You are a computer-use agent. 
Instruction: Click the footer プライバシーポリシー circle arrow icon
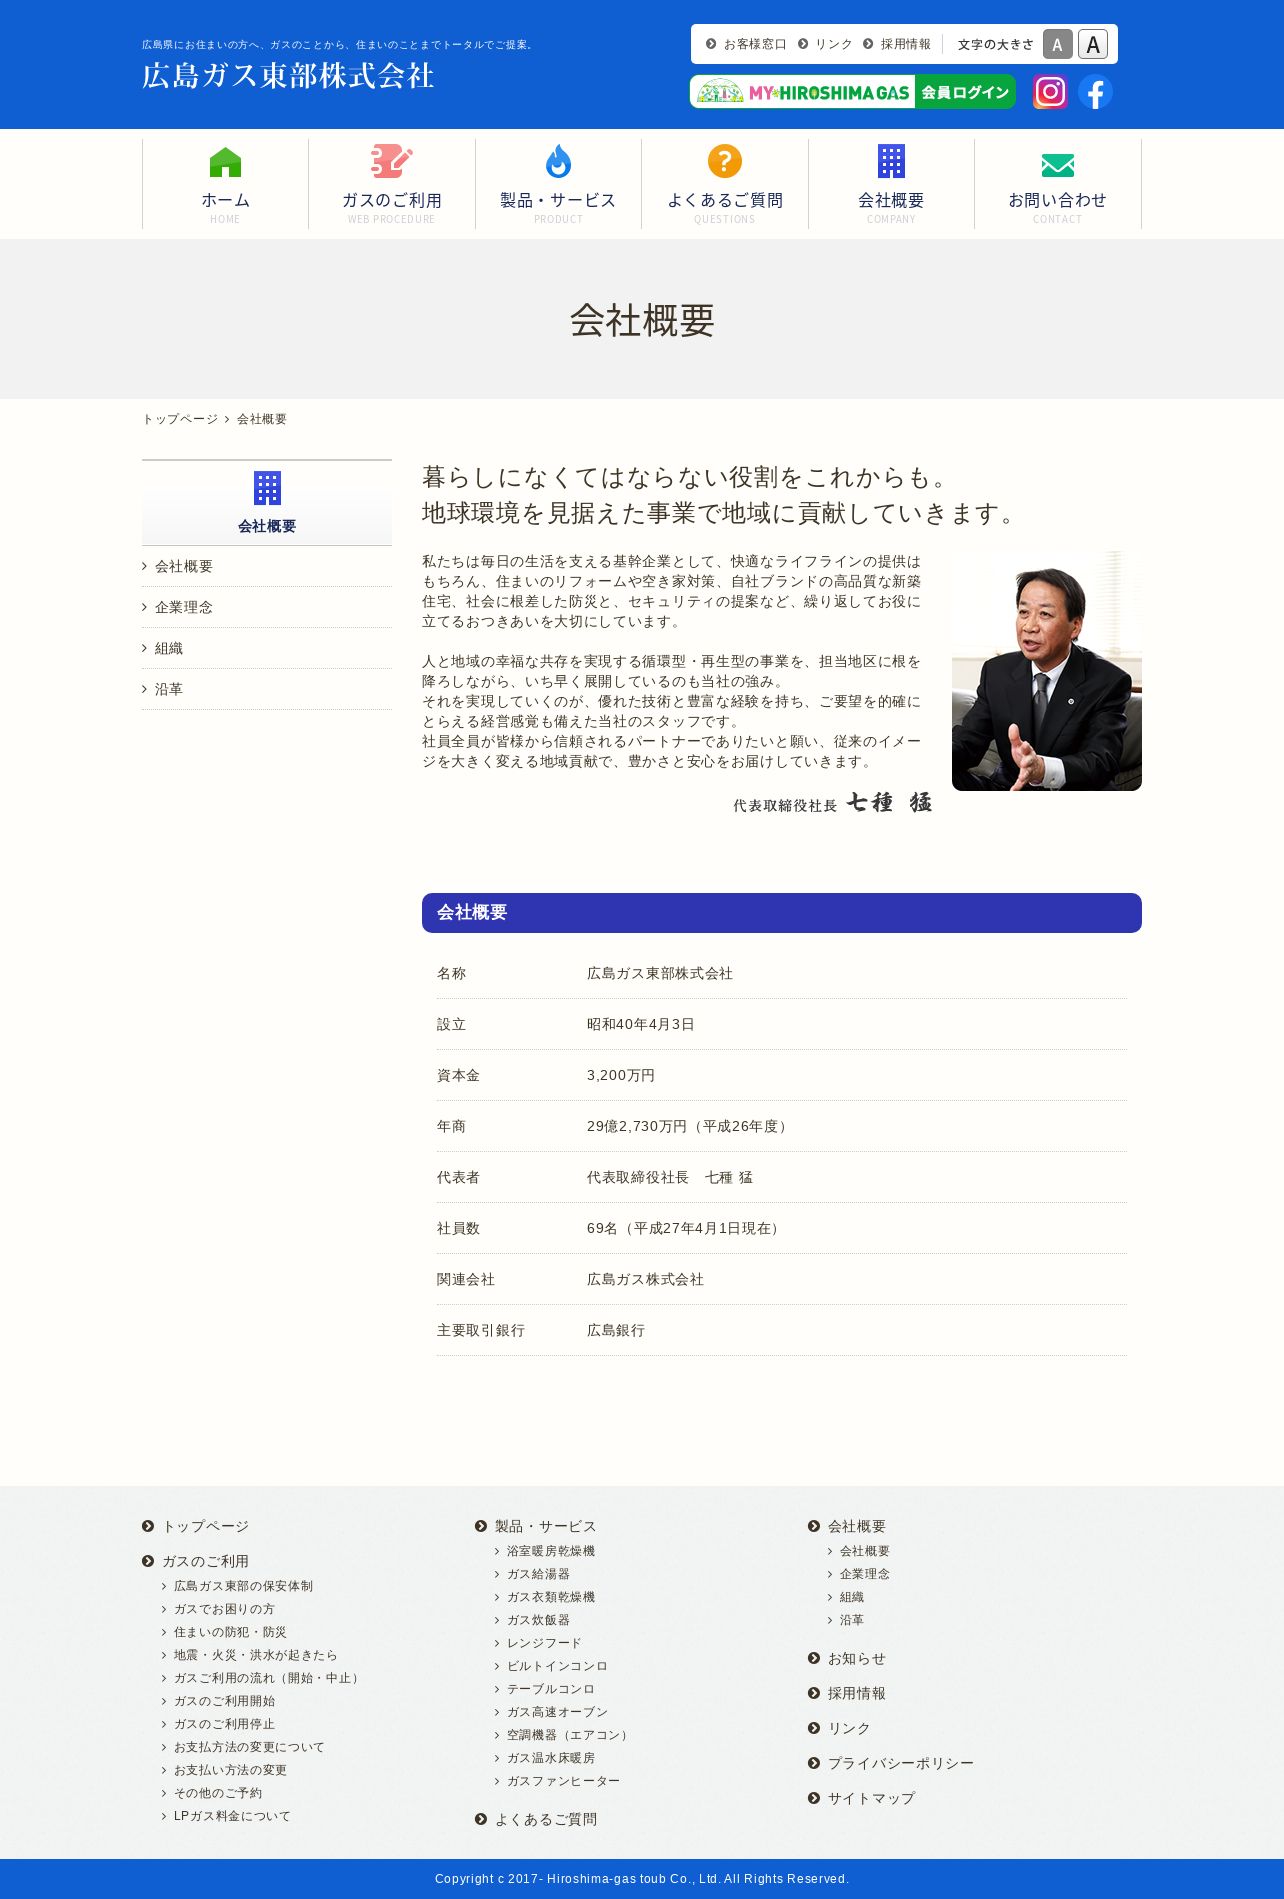[x=814, y=1763]
